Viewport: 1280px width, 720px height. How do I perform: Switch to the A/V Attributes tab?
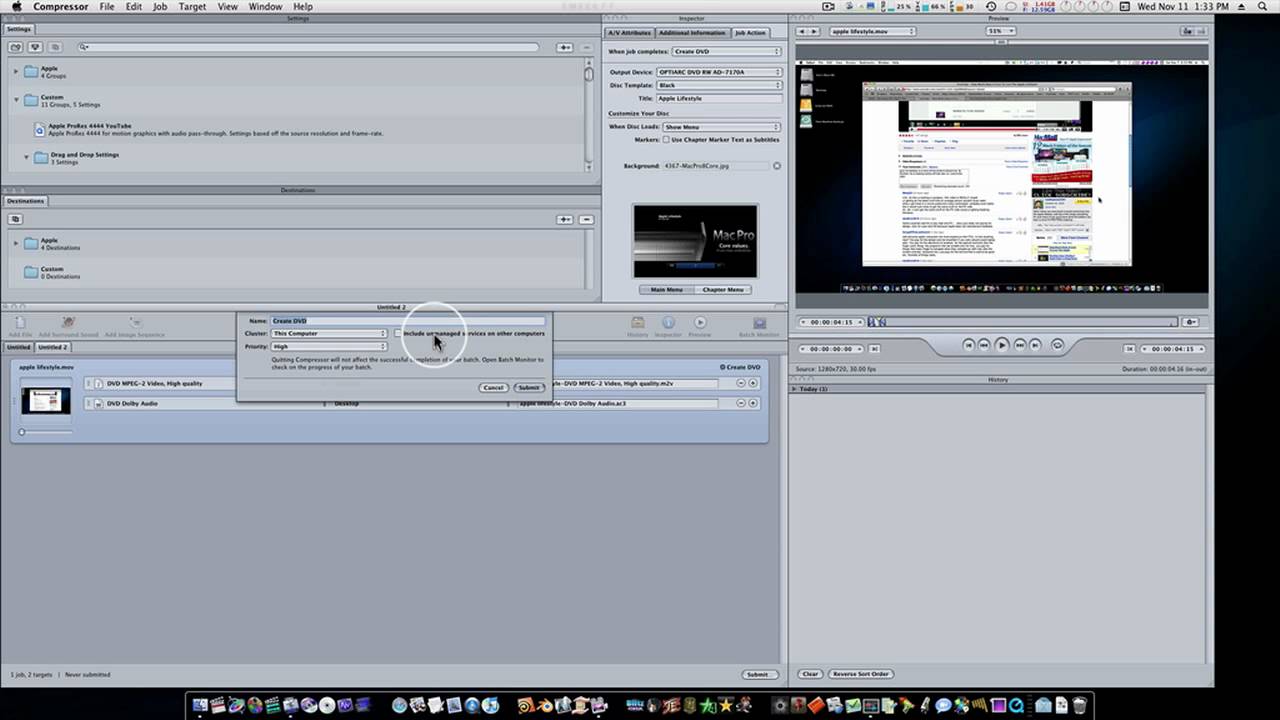pos(629,33)
